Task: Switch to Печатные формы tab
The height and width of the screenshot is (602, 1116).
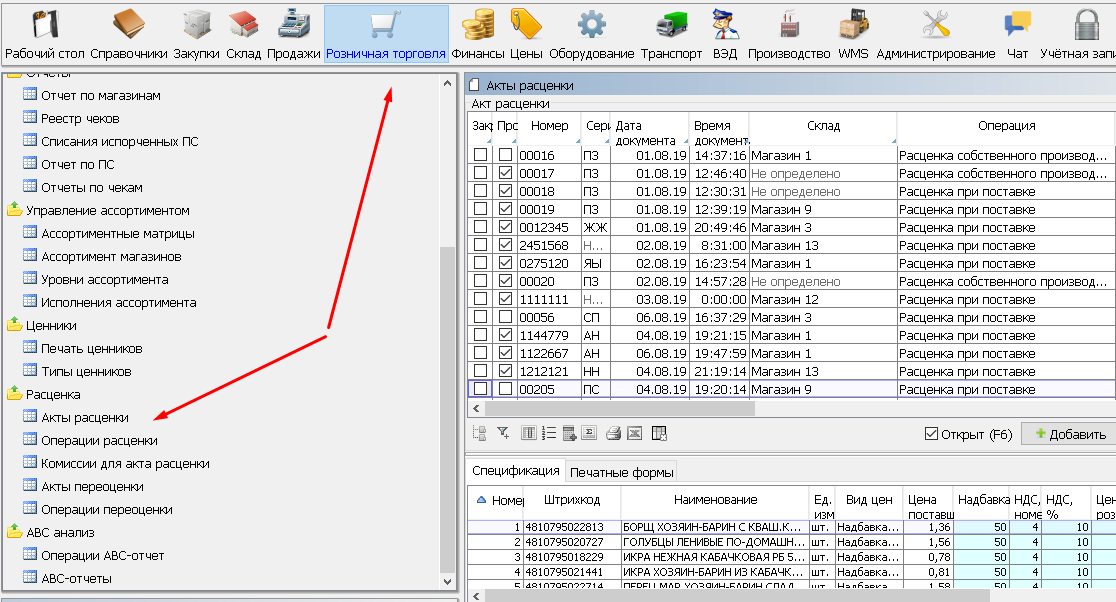Action: coord(621,472)
